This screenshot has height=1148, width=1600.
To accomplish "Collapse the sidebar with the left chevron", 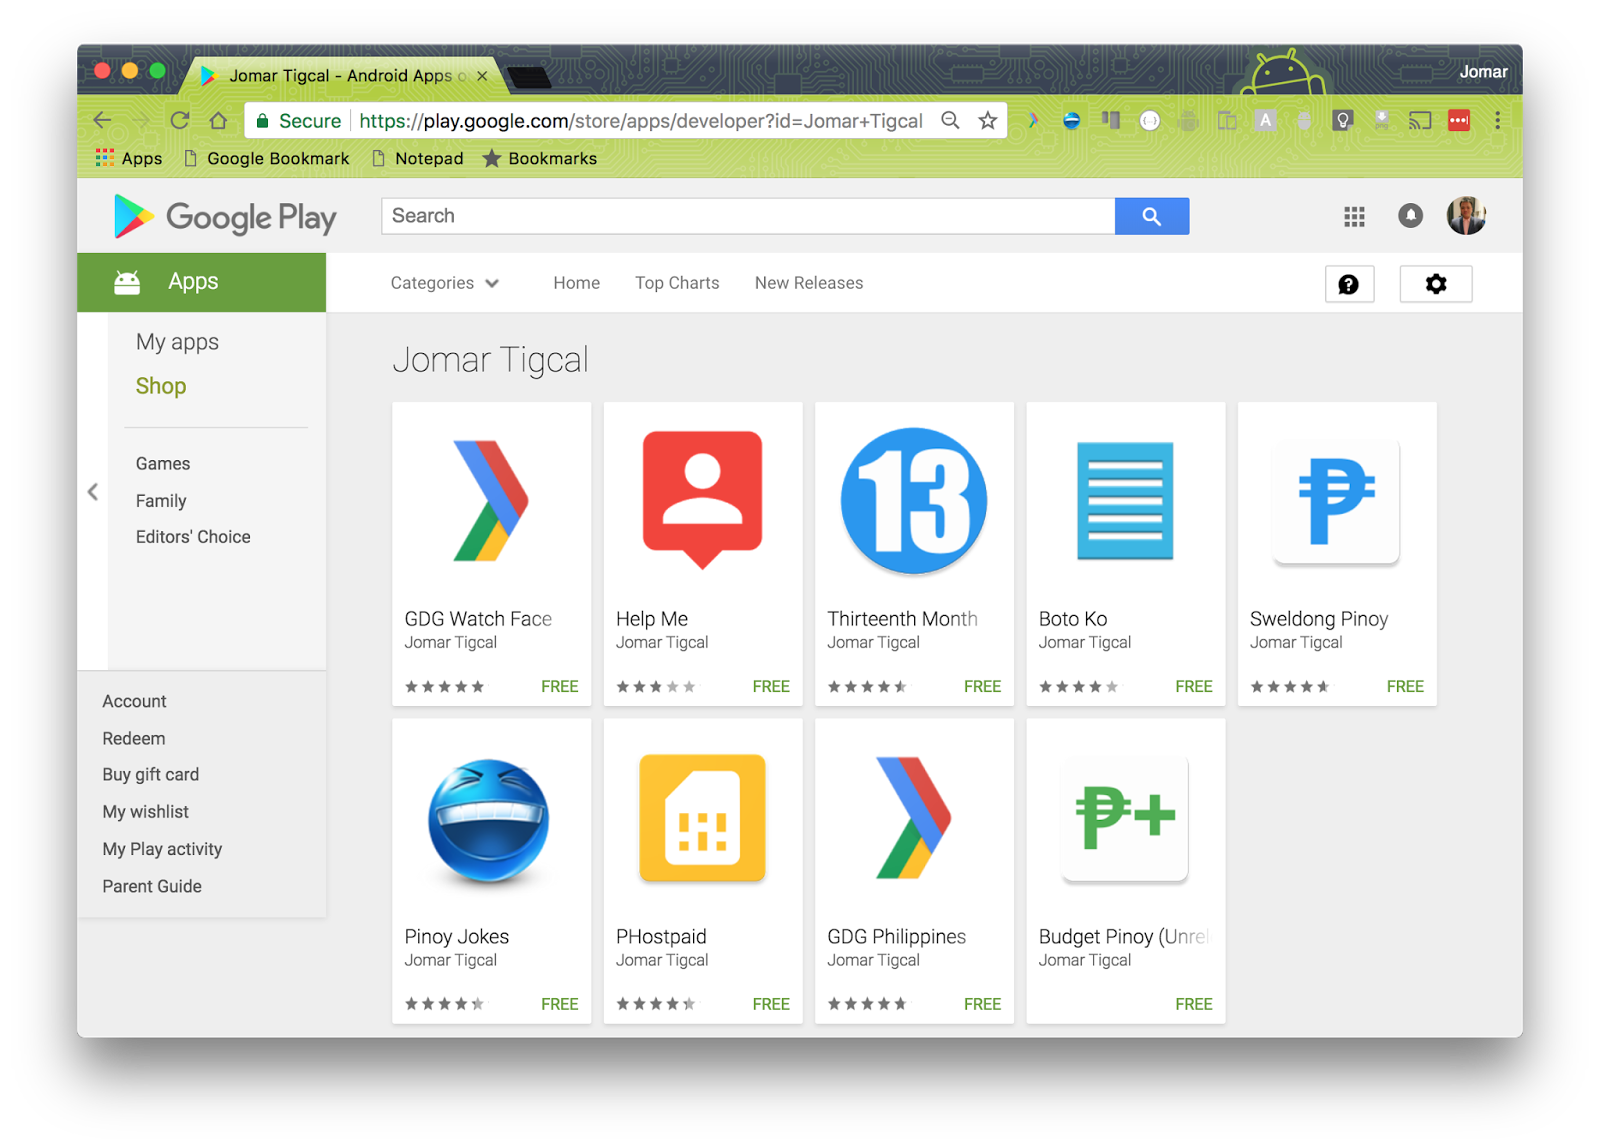I will point(93,491).
